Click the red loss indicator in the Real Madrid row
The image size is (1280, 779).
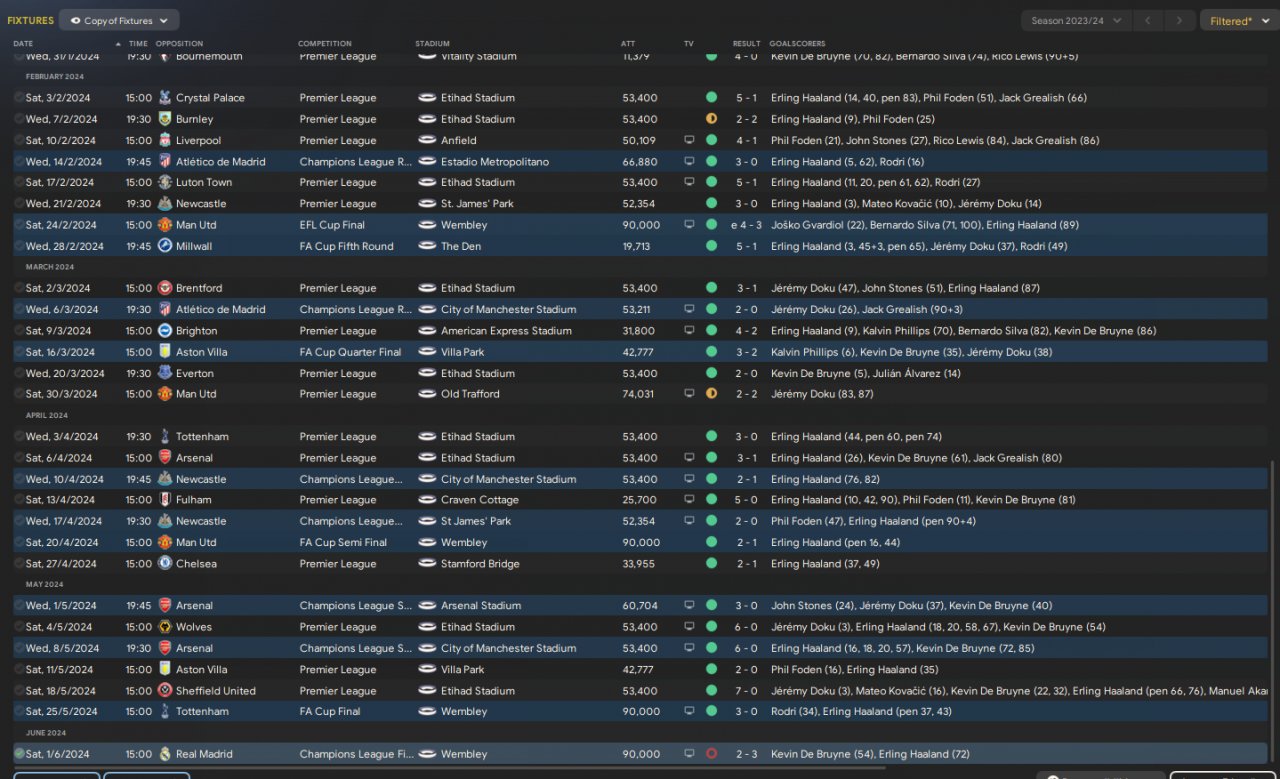pyautogui.click(x=711, y=754)
